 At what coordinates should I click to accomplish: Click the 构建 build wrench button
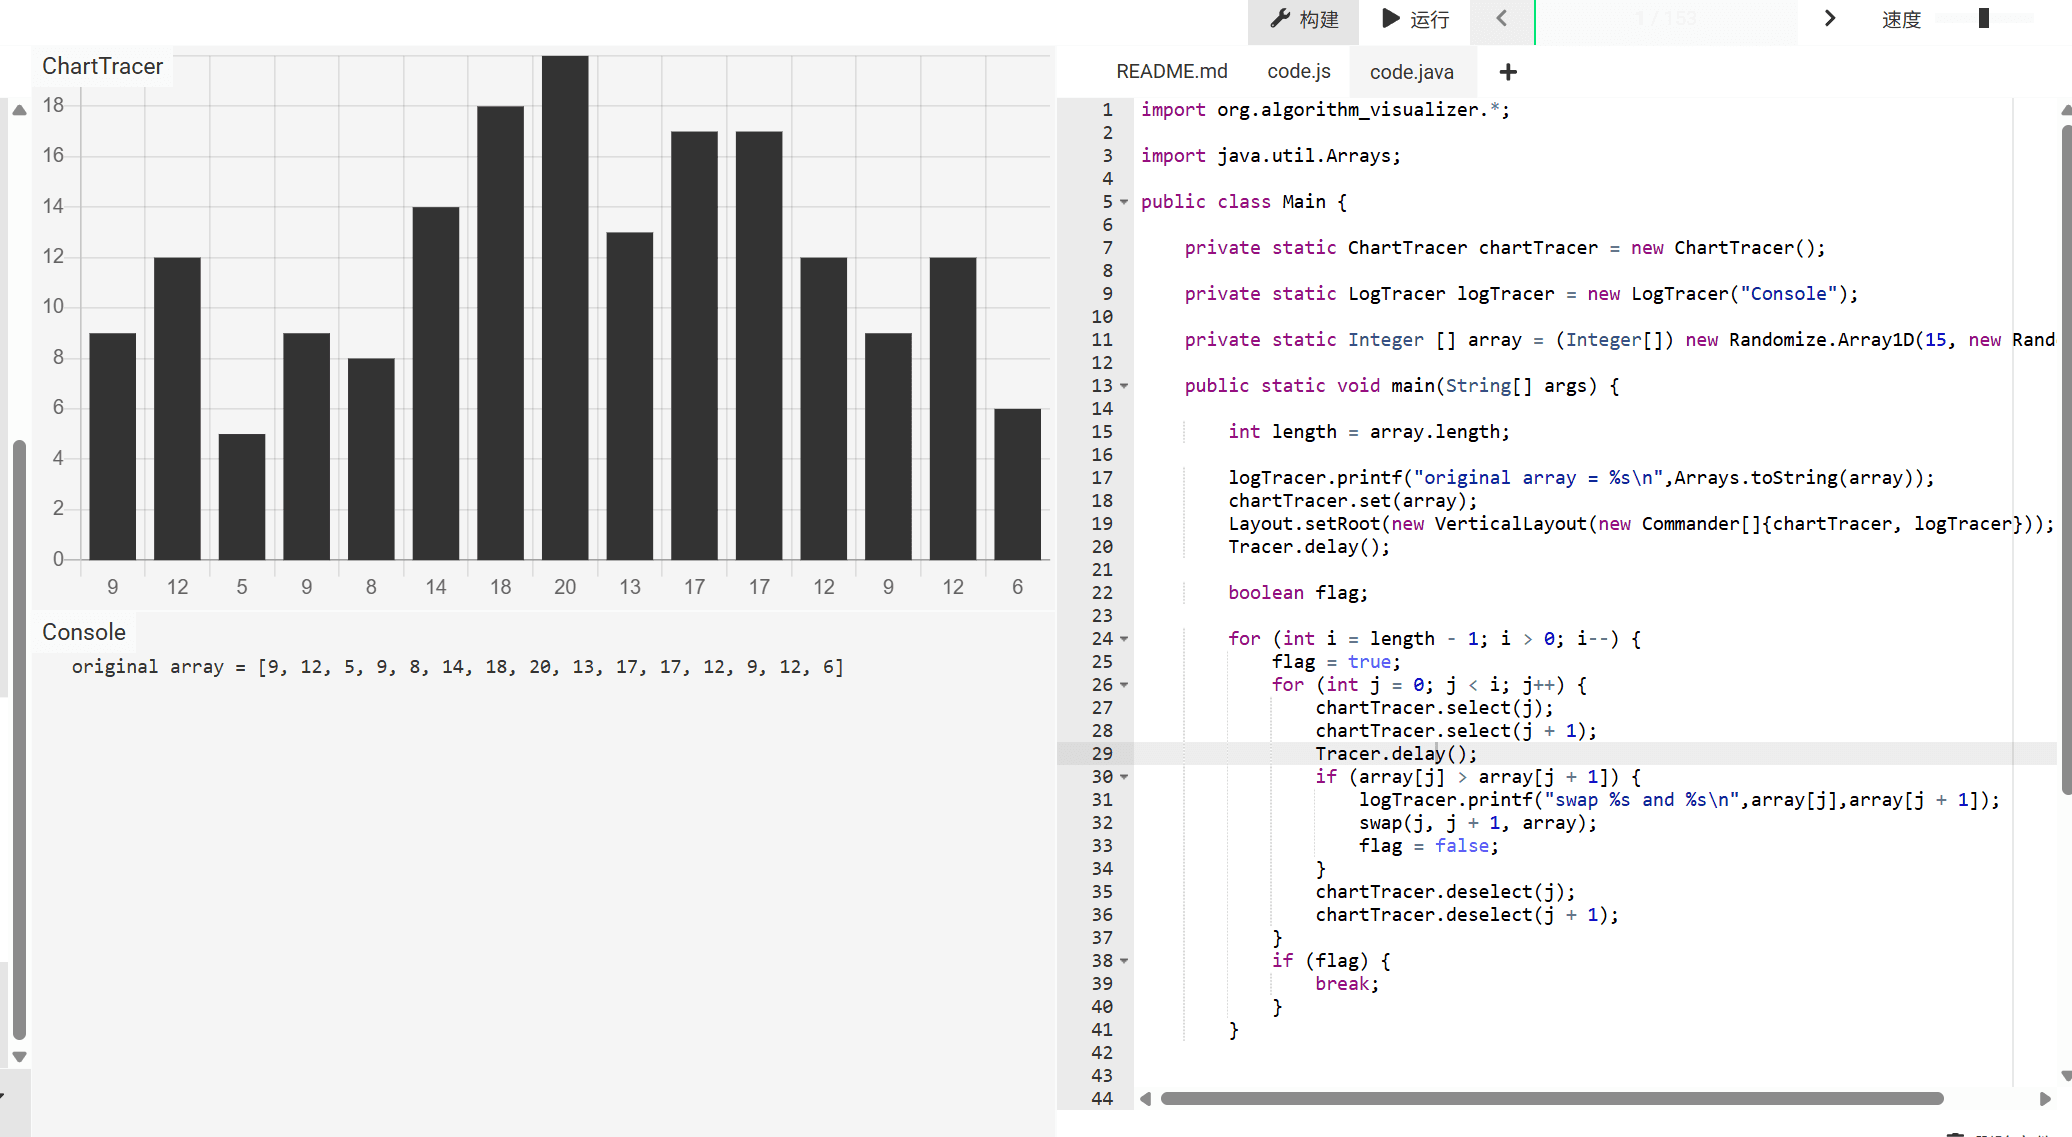click(1303, 20)
